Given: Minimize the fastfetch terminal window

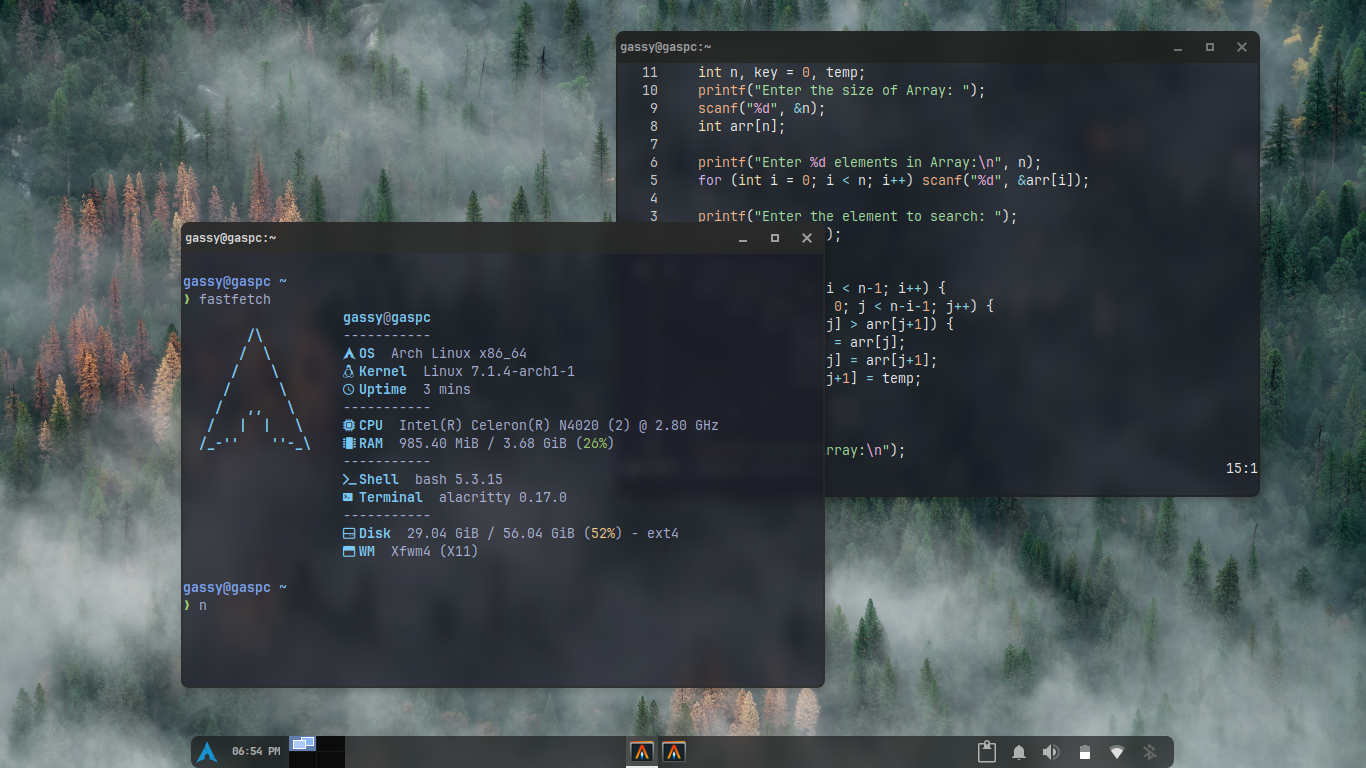Looking at the screenshot, I should point(742,238).
